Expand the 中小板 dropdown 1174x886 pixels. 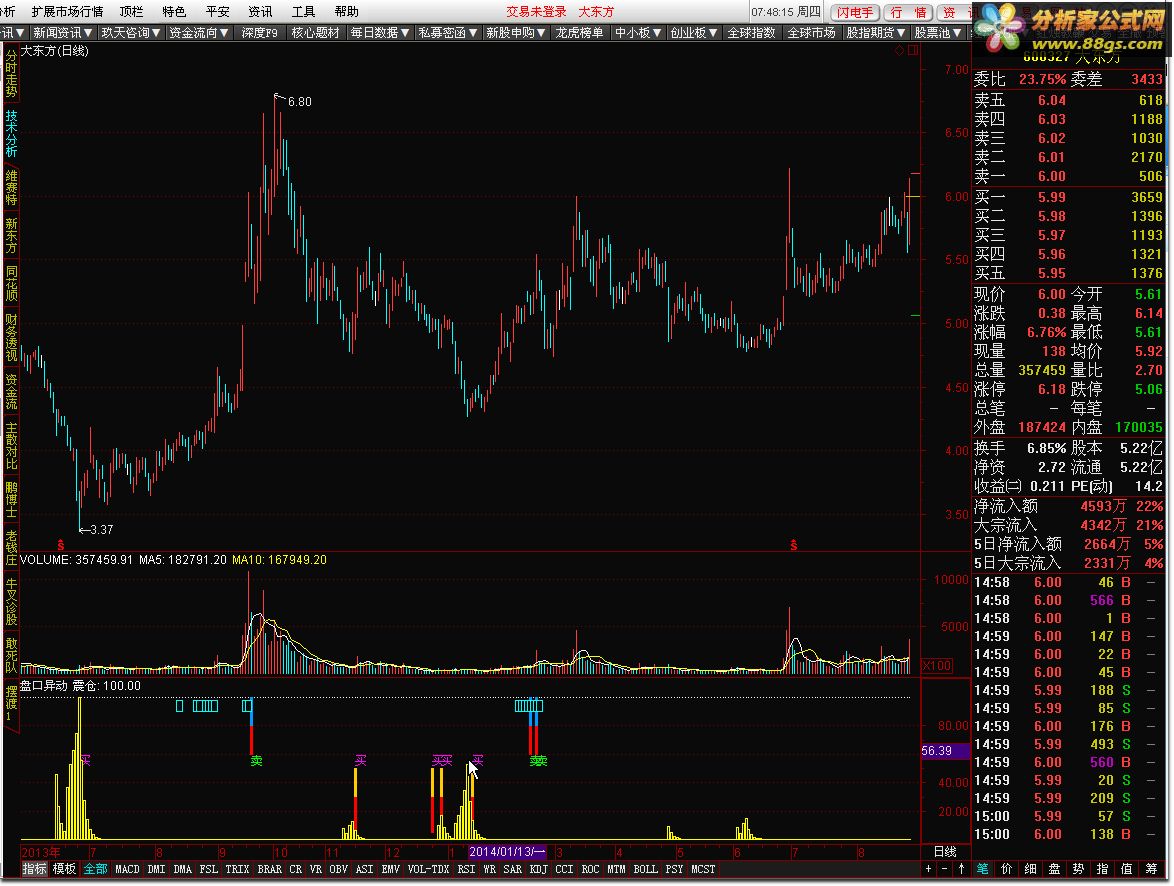(639, 32)
